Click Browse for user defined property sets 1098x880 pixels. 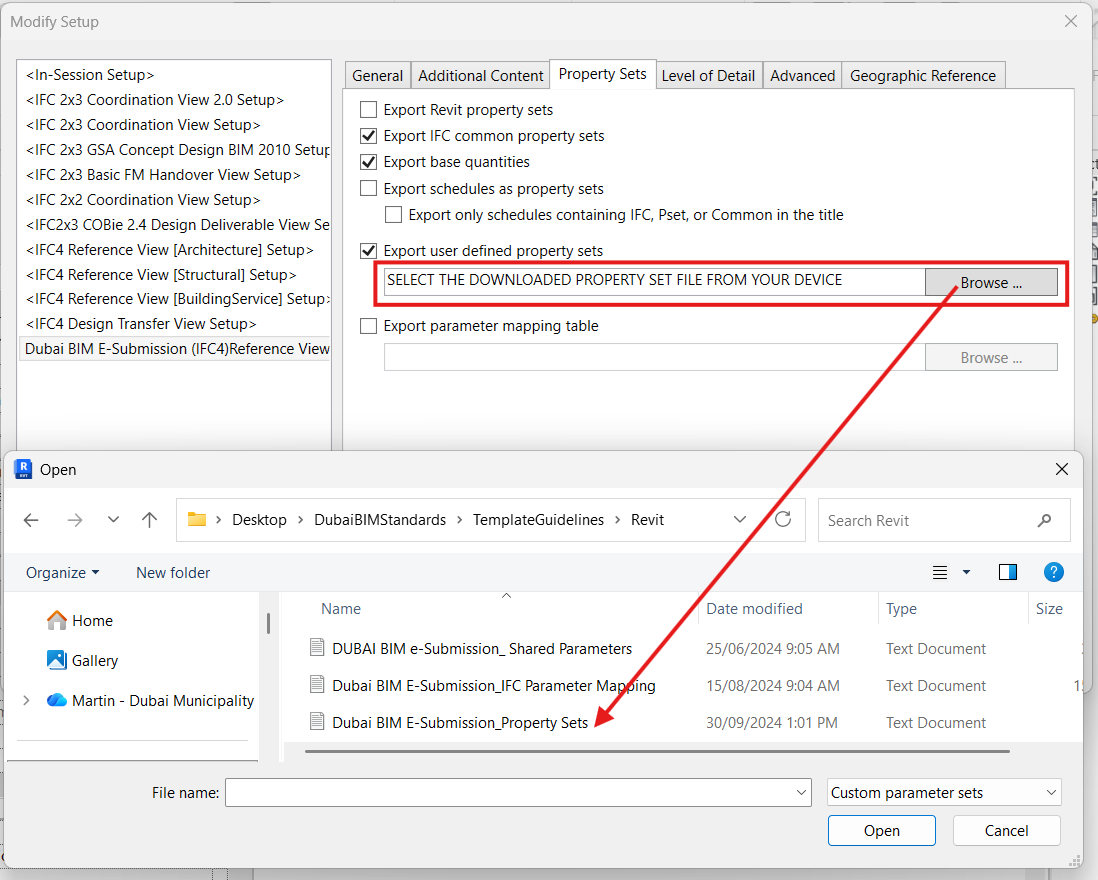pyautogui.click(x=991, y=283)
